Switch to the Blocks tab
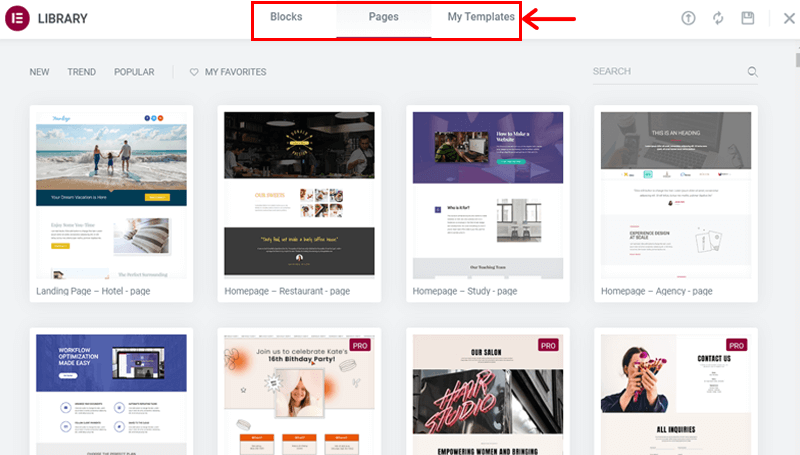Screen dimensions: 800x455 [286, 17]
